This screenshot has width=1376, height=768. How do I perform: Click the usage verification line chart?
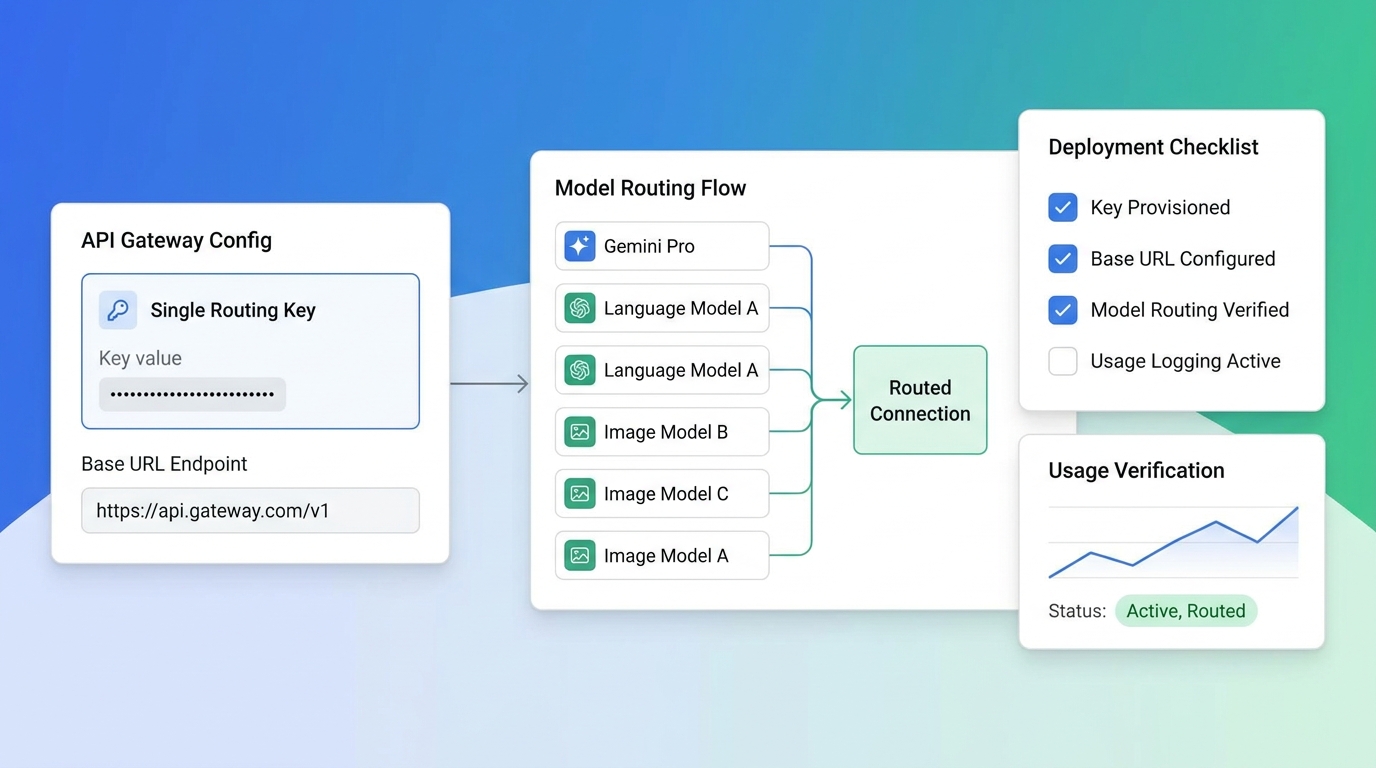click(x=1173, y=542)
